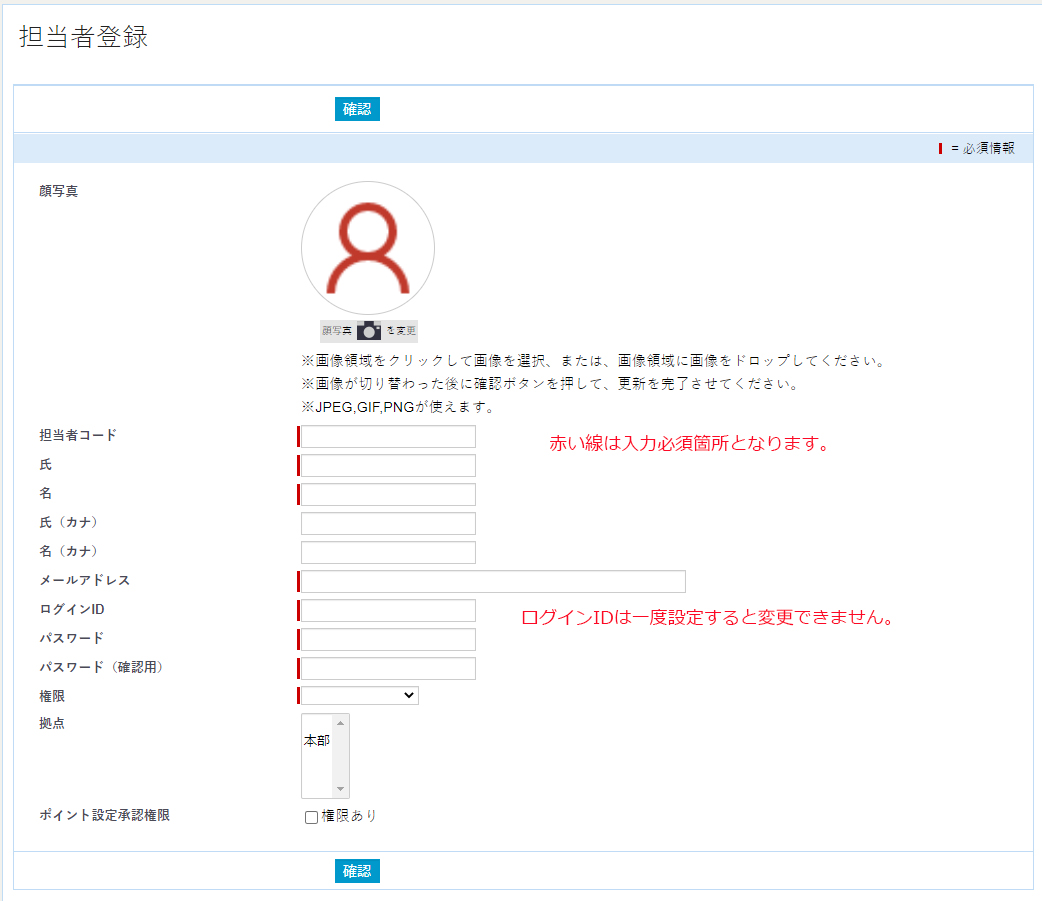The height and width of the screenshot is (901, 1042).
Task: Select 本部 in the 拠点 list
Action: click(x=317, y=740)
